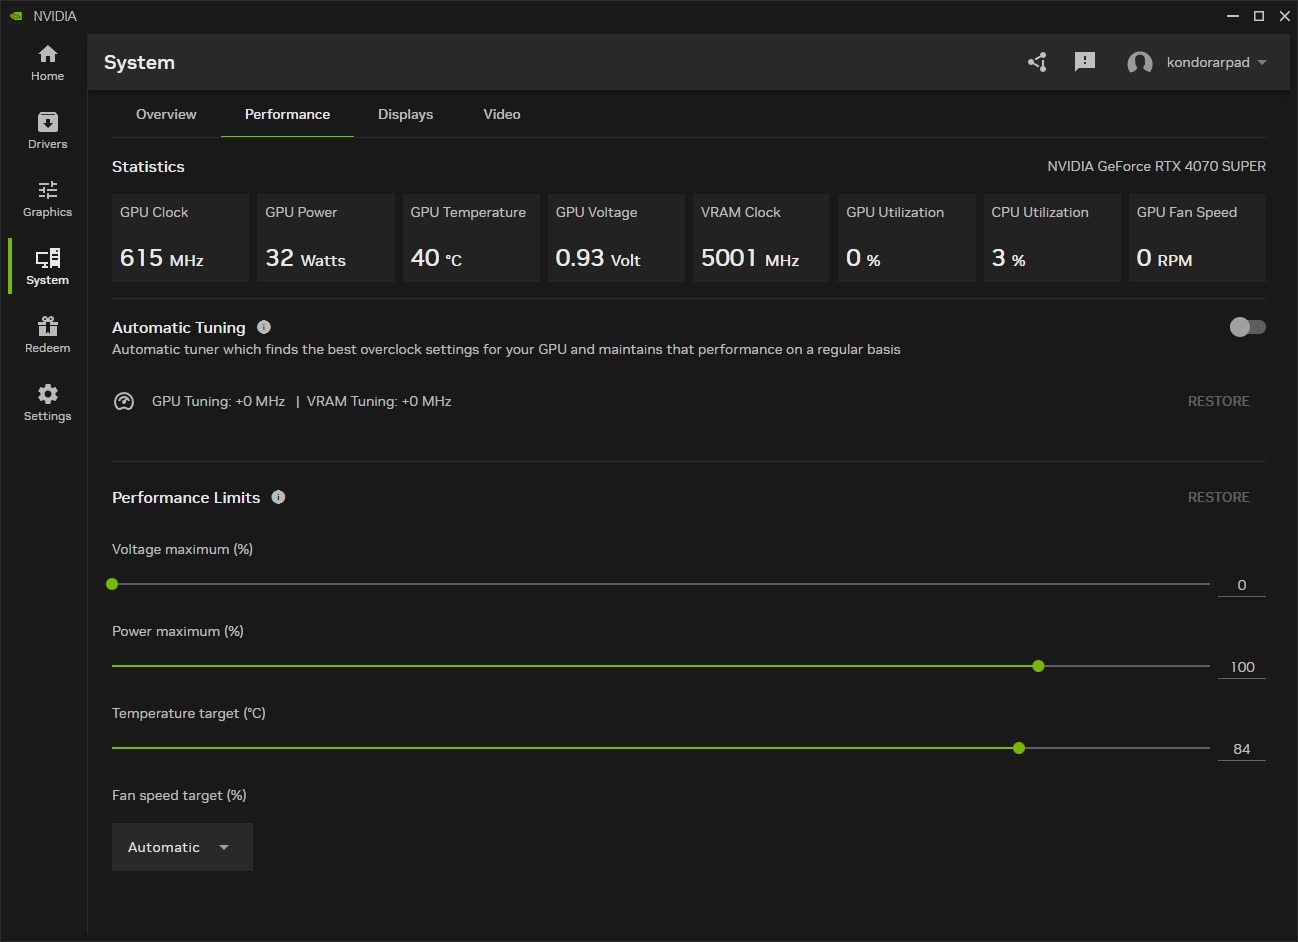Click the kondorarpad username
This screenshot has width=1298, height=942.
point(1208,62)
